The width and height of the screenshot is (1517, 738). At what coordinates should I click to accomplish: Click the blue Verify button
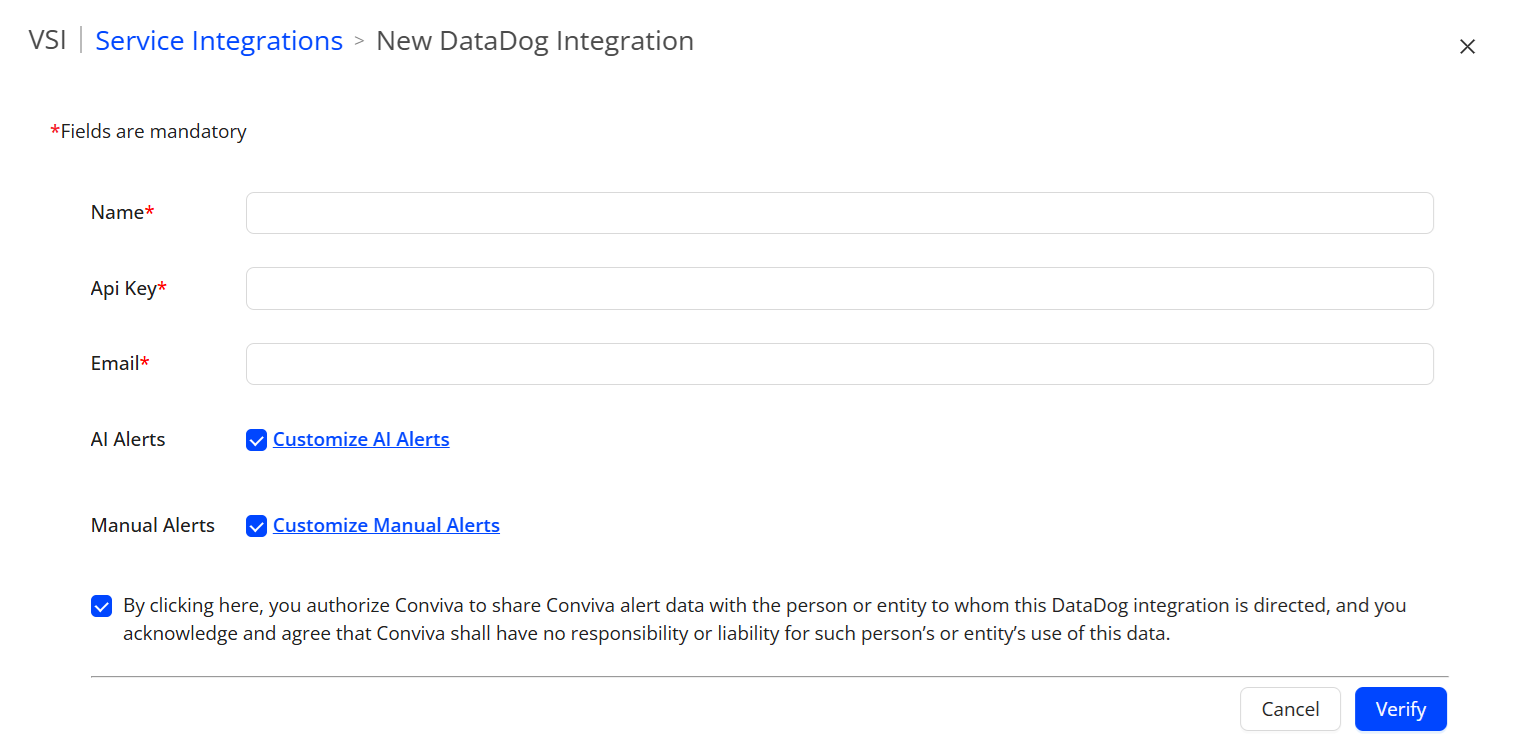tap(1400, 709)
